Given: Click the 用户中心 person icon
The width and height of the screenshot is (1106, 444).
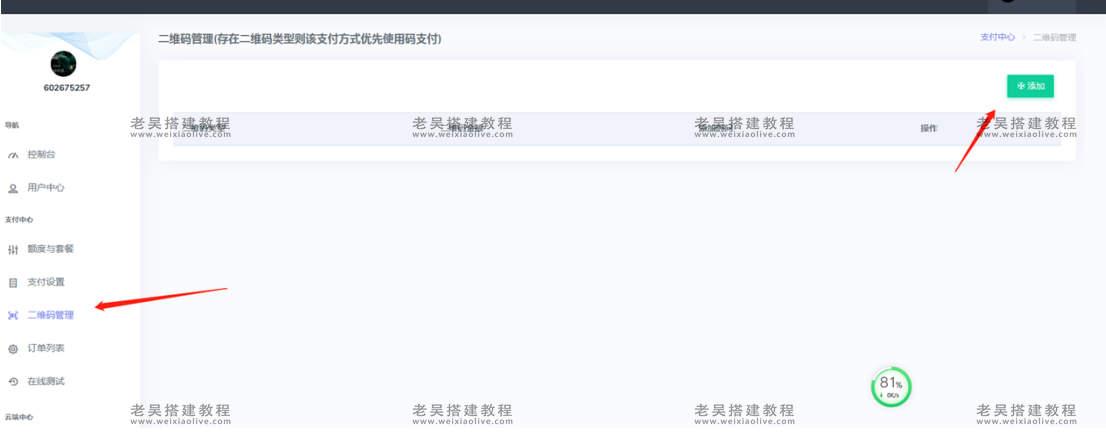Looking at the screenshot, I should 13,188.
